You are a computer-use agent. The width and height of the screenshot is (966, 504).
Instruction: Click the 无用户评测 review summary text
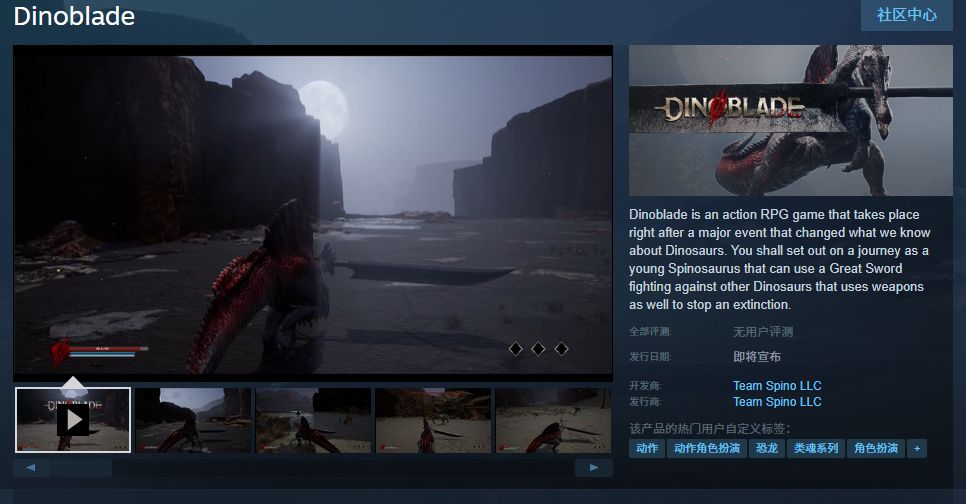(762, 332)
